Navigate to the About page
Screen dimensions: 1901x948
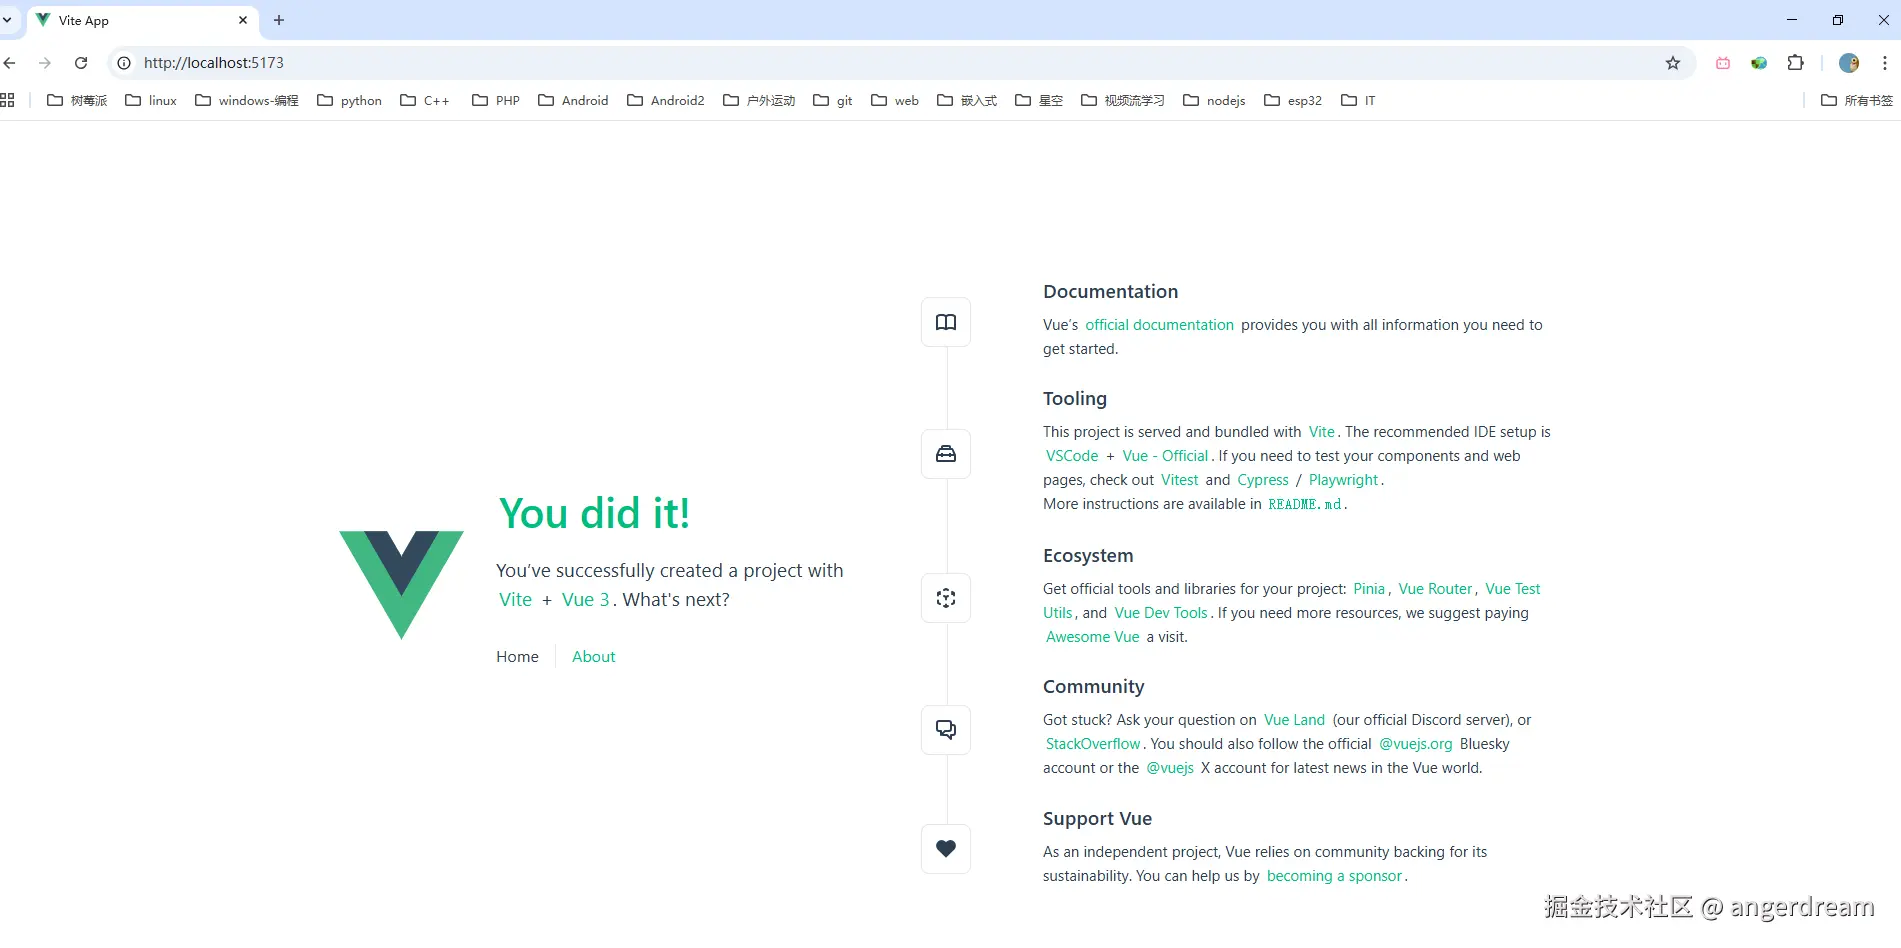tap(593, 656)
